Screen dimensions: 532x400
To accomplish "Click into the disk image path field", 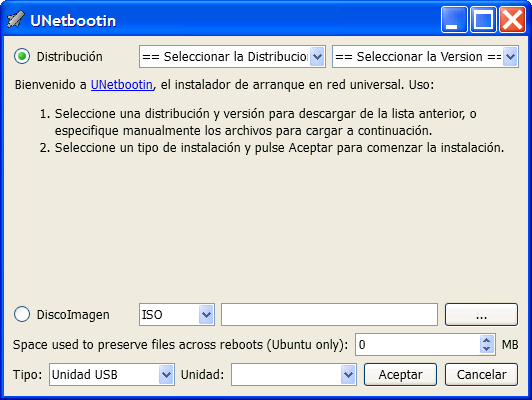I will [x=329, y=315].
